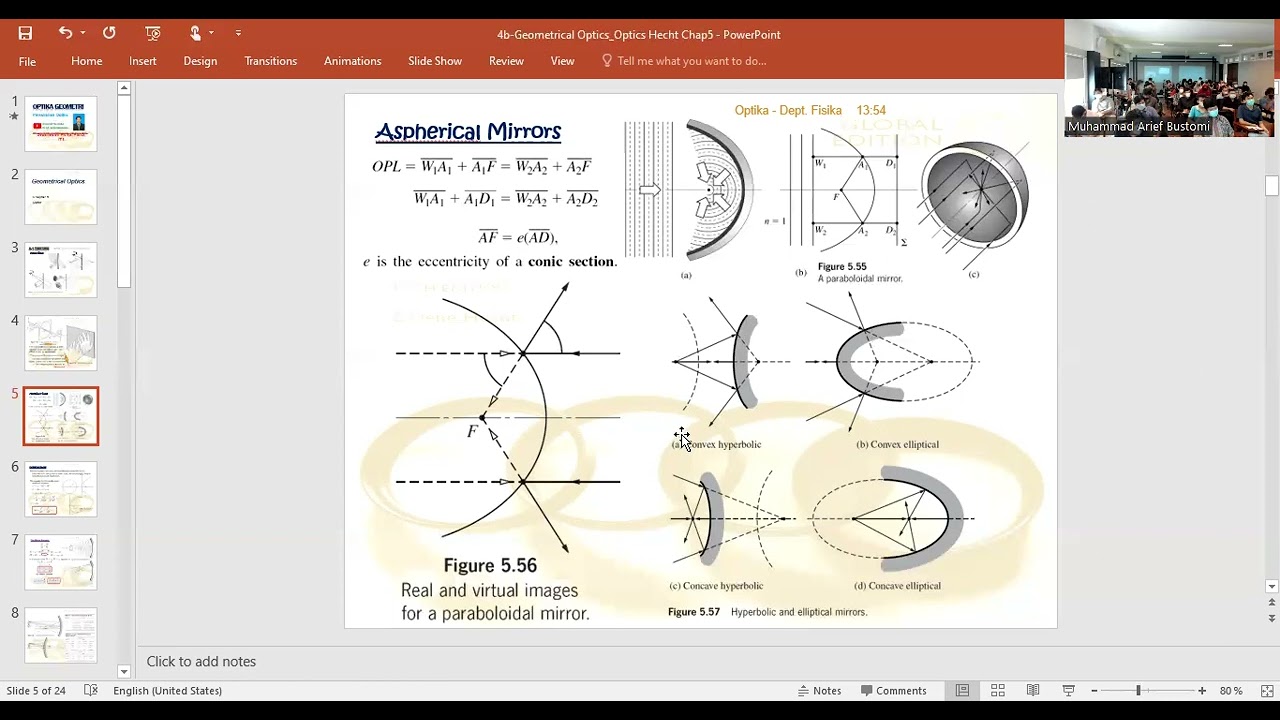The image size is (1280, 720).
Task: Click the Next Slide double-arrow button
Action: 1272,618
